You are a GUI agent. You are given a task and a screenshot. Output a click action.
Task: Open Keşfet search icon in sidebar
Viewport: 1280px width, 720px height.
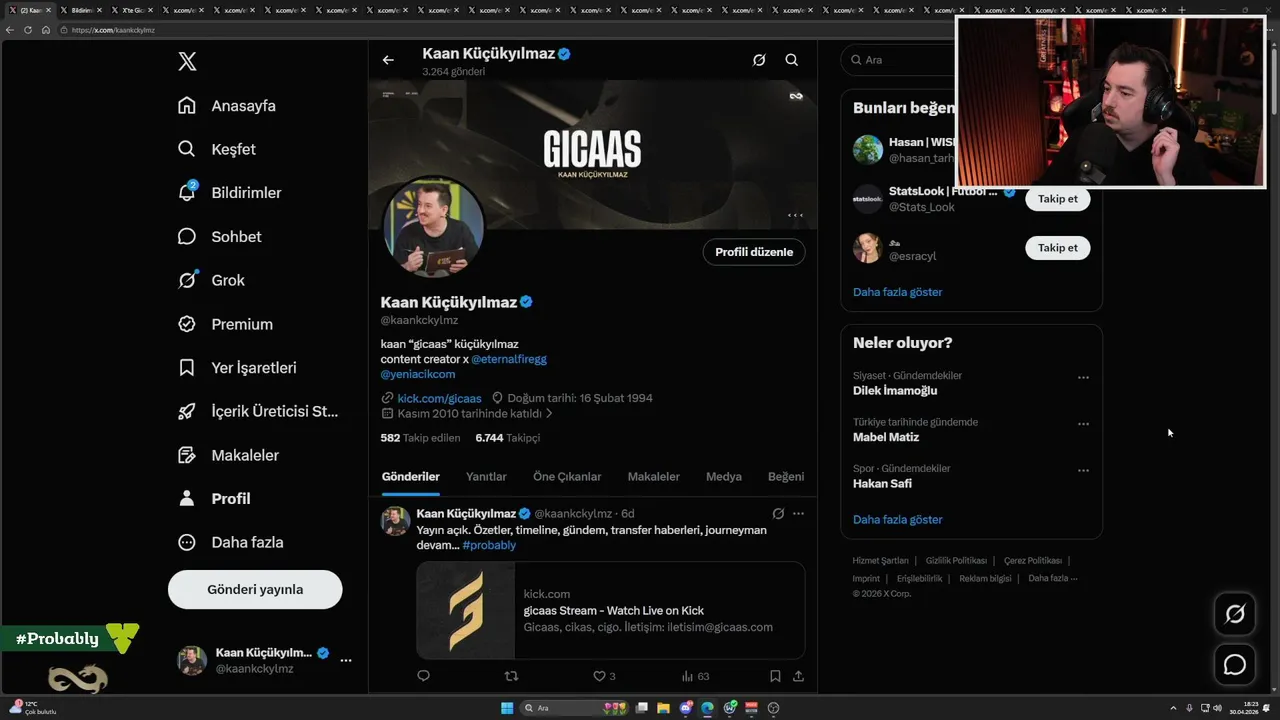187,149
